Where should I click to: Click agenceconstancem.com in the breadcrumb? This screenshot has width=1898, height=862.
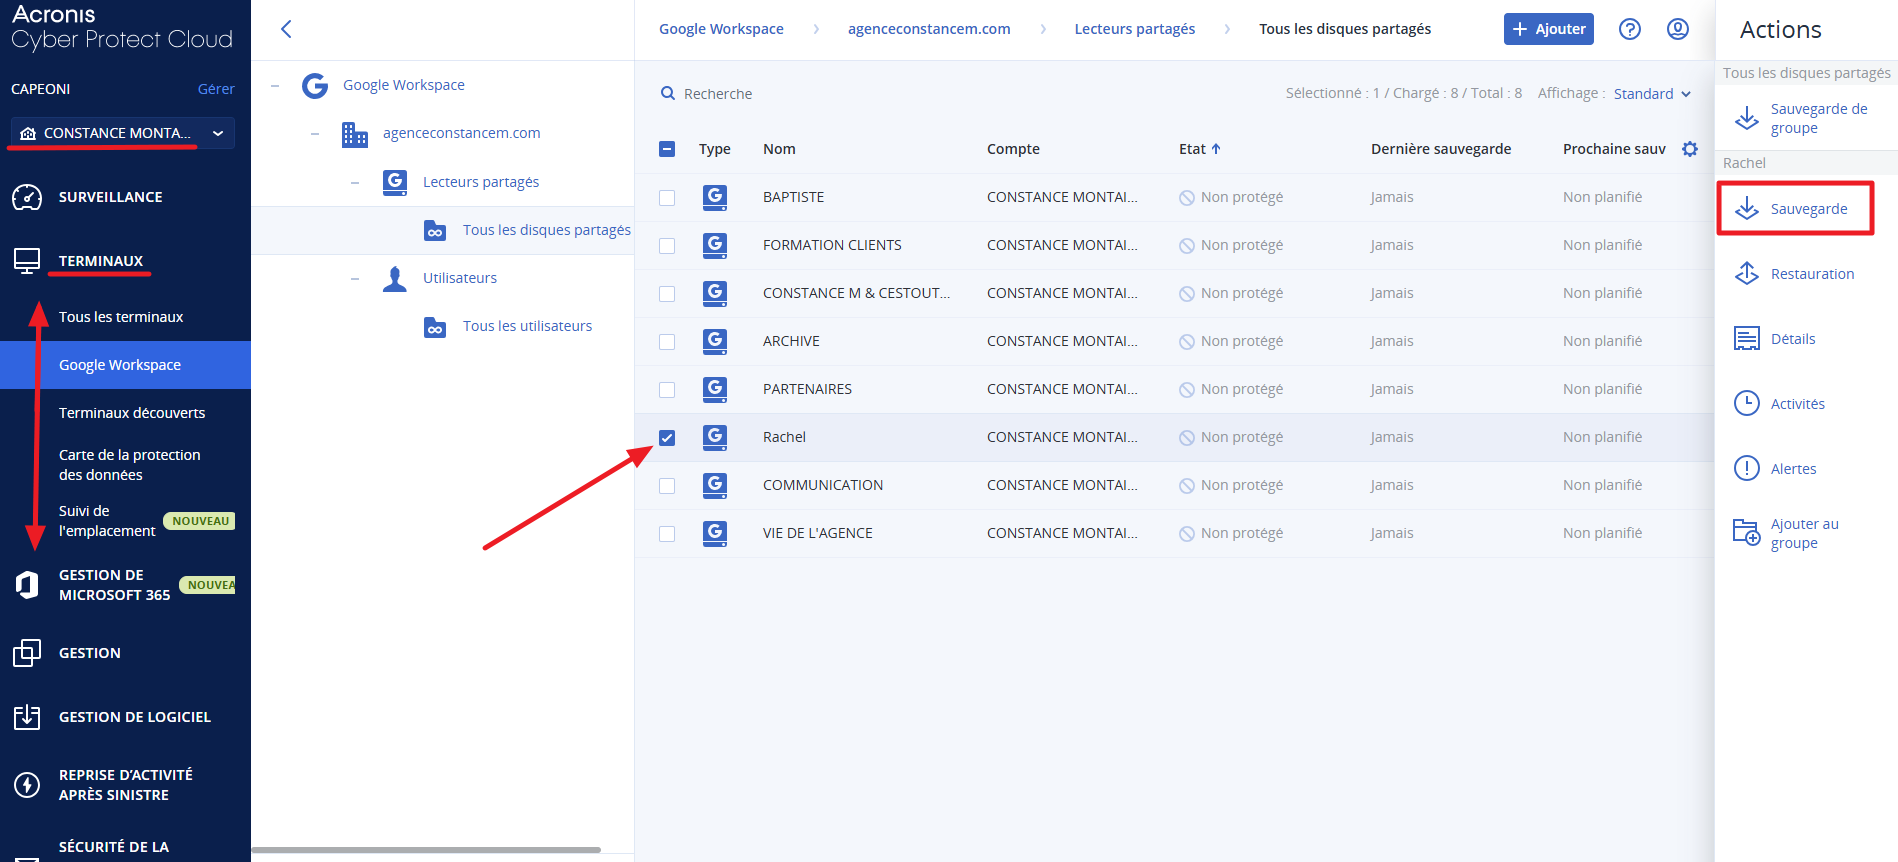929,29
